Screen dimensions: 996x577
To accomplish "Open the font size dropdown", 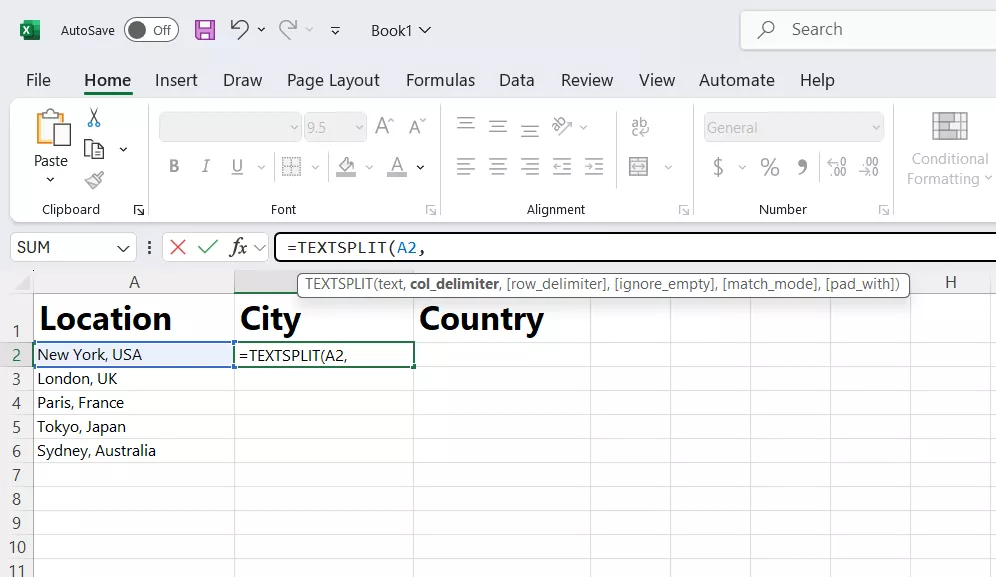I will tap(358, 128).
